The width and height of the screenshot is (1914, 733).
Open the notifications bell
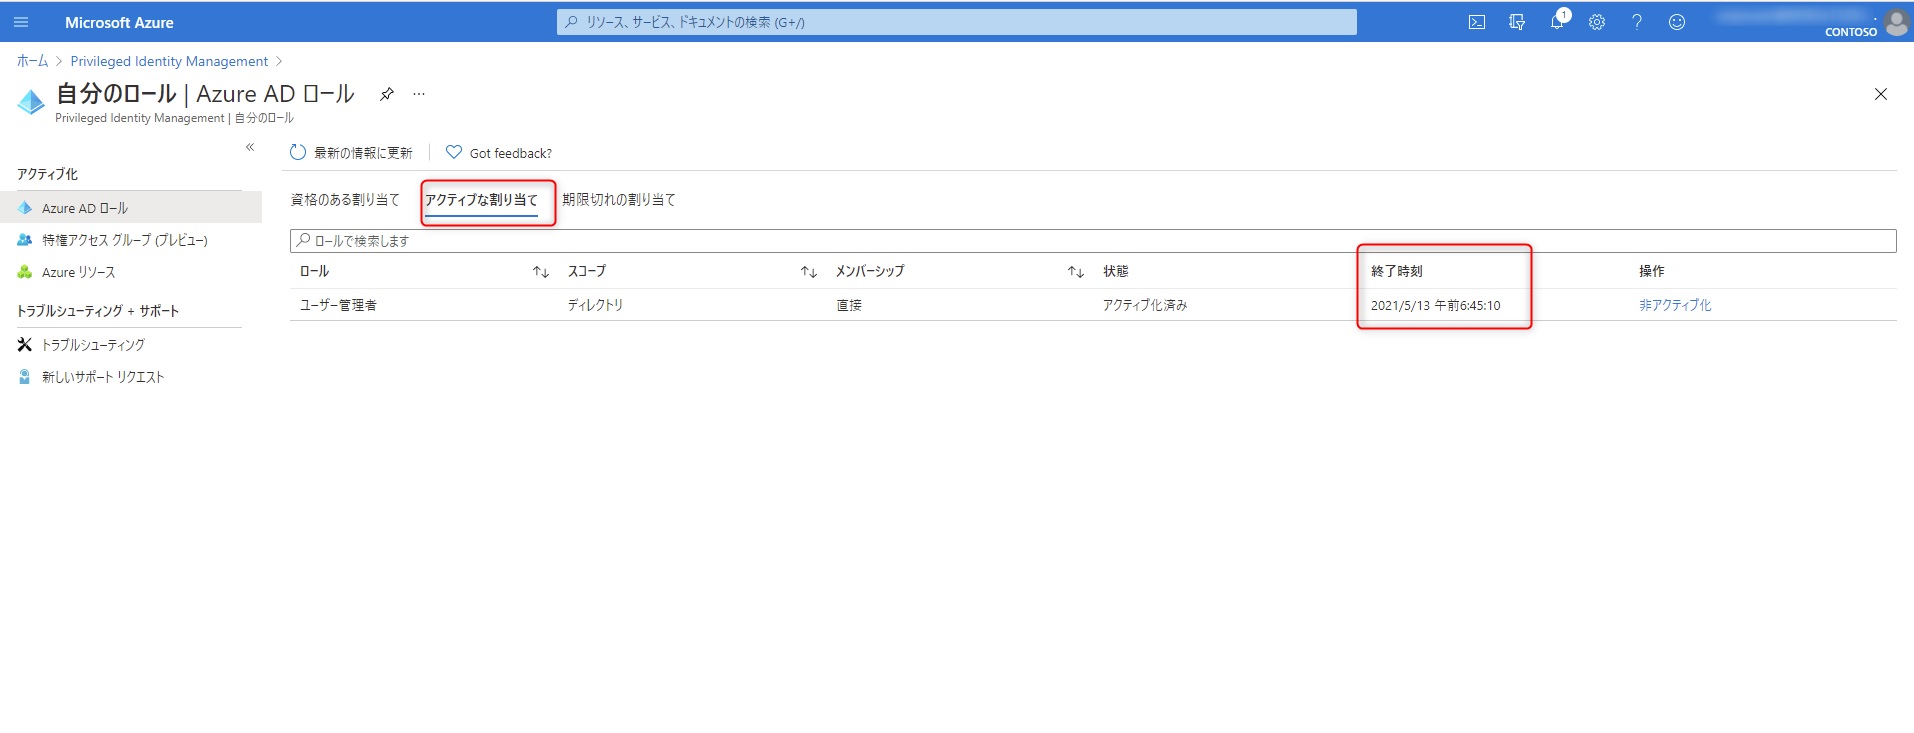point(1557,22)
